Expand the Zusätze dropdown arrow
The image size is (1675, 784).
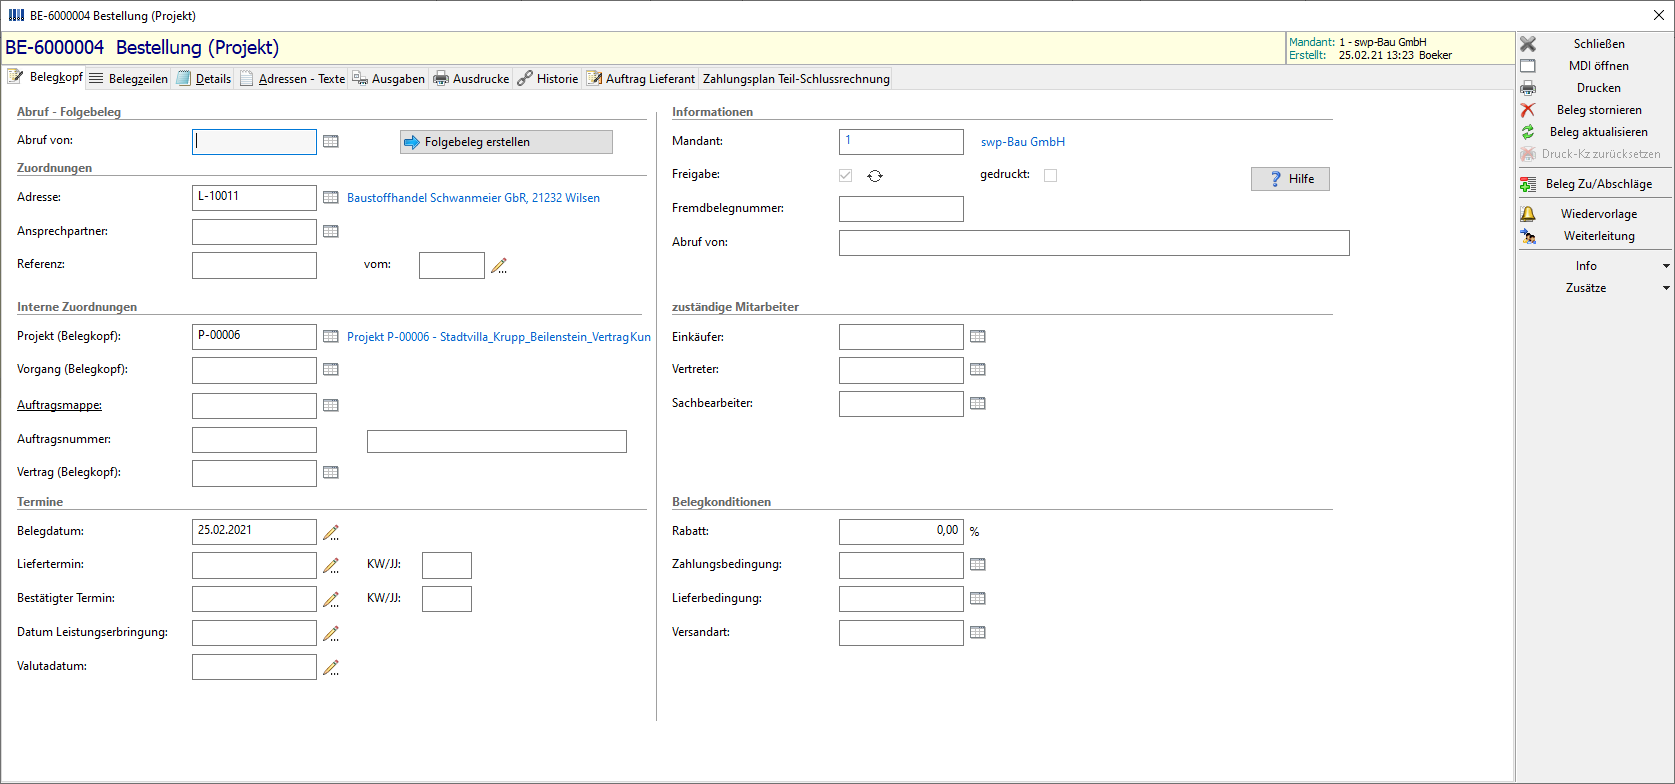tap(1666, 288)
